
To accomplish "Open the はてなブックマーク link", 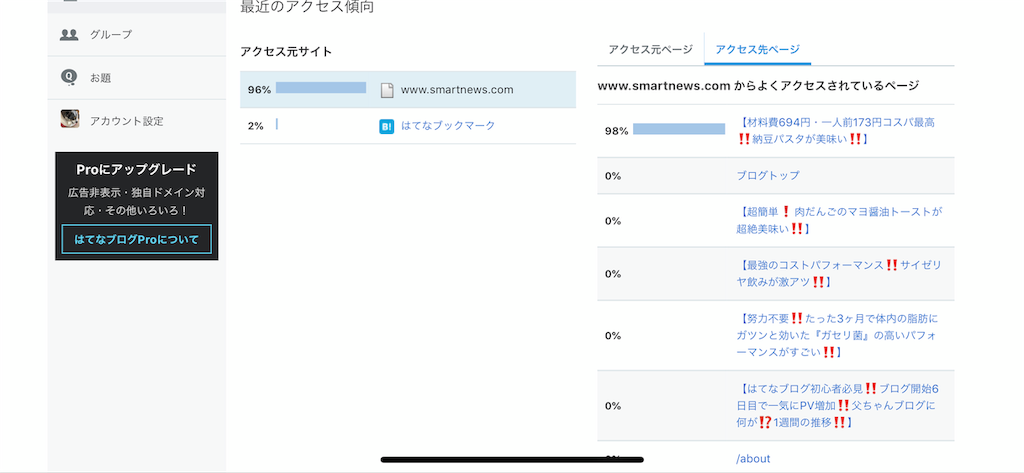I will pos(448,125).
